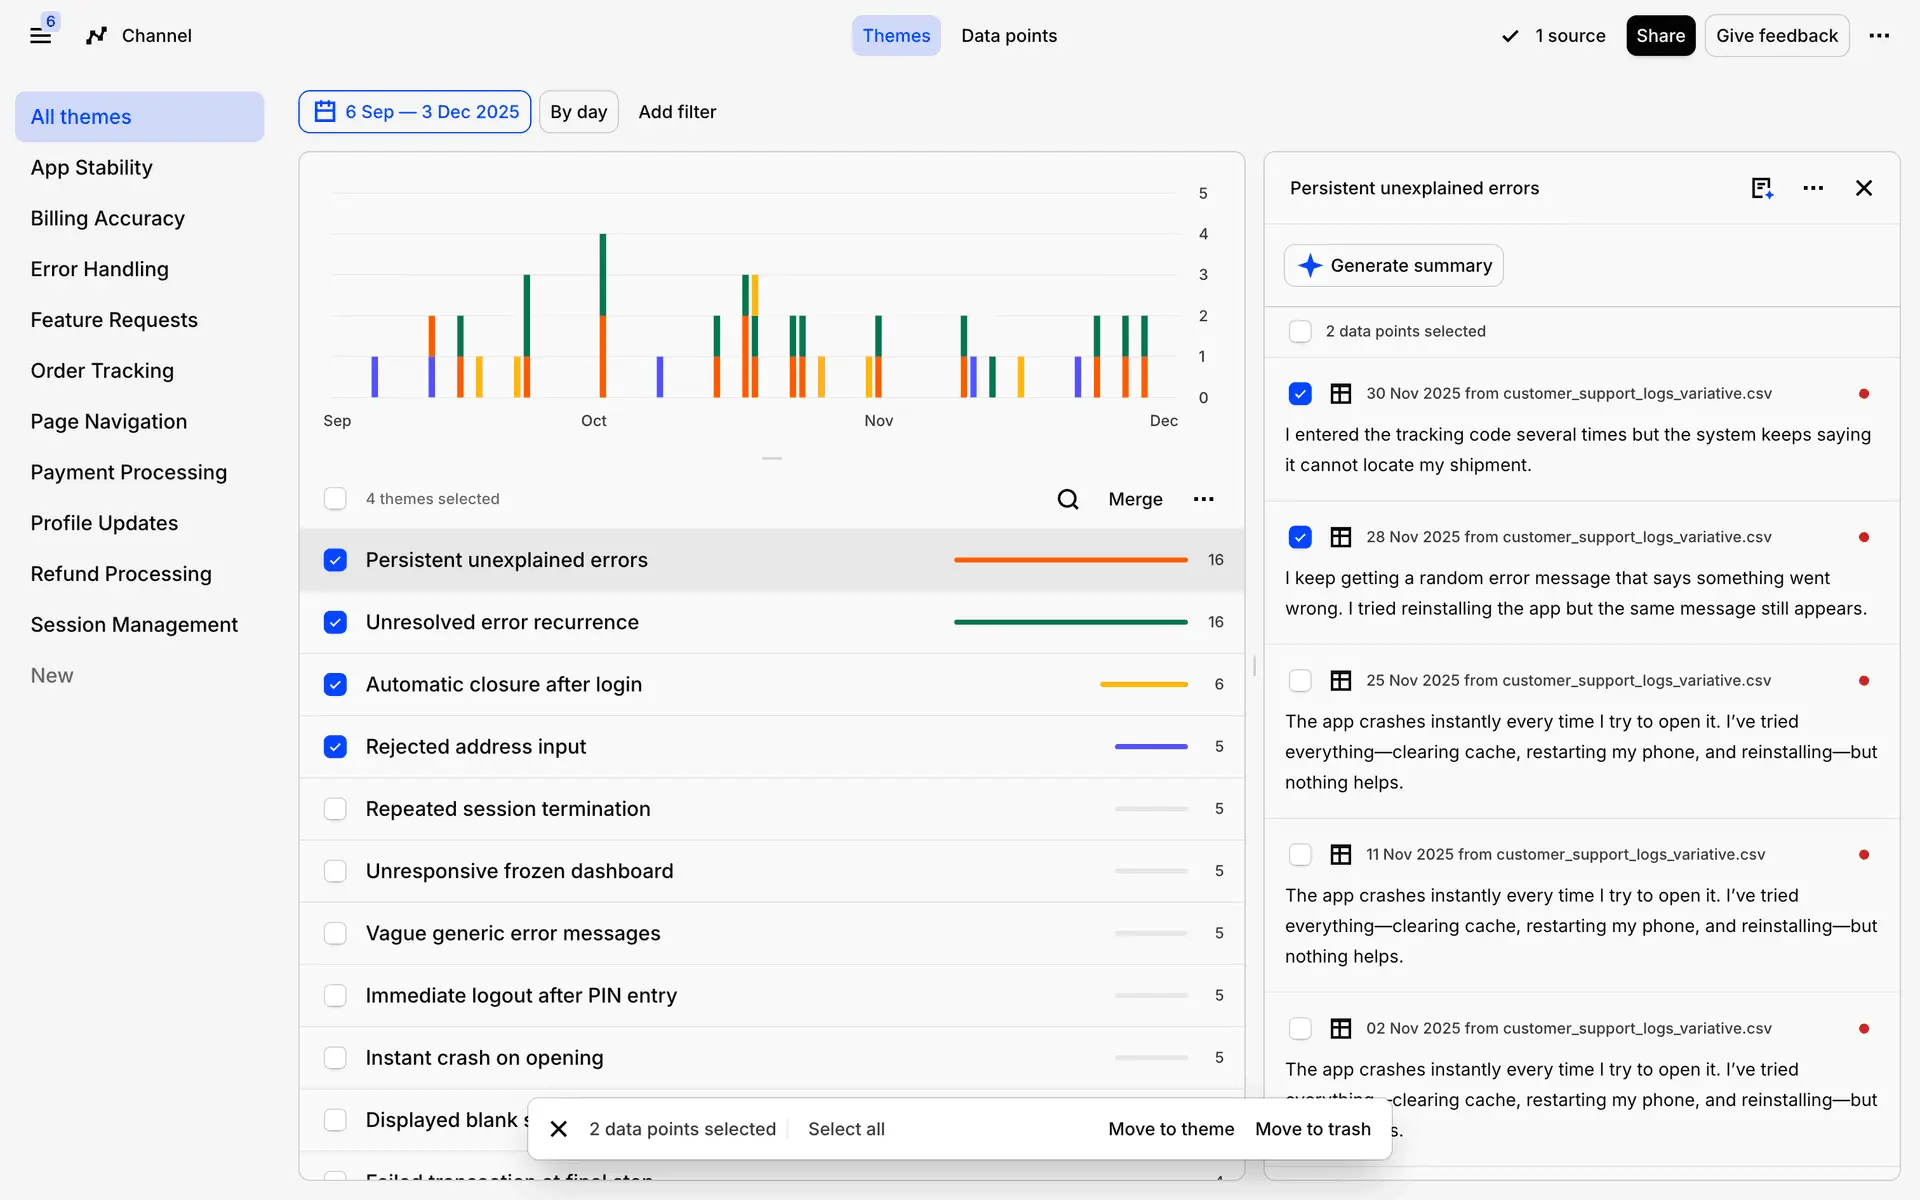Dismiss the selection bar with the X icon
The width and height of the screenshot is (1920, 1200).
(559, 1129)
